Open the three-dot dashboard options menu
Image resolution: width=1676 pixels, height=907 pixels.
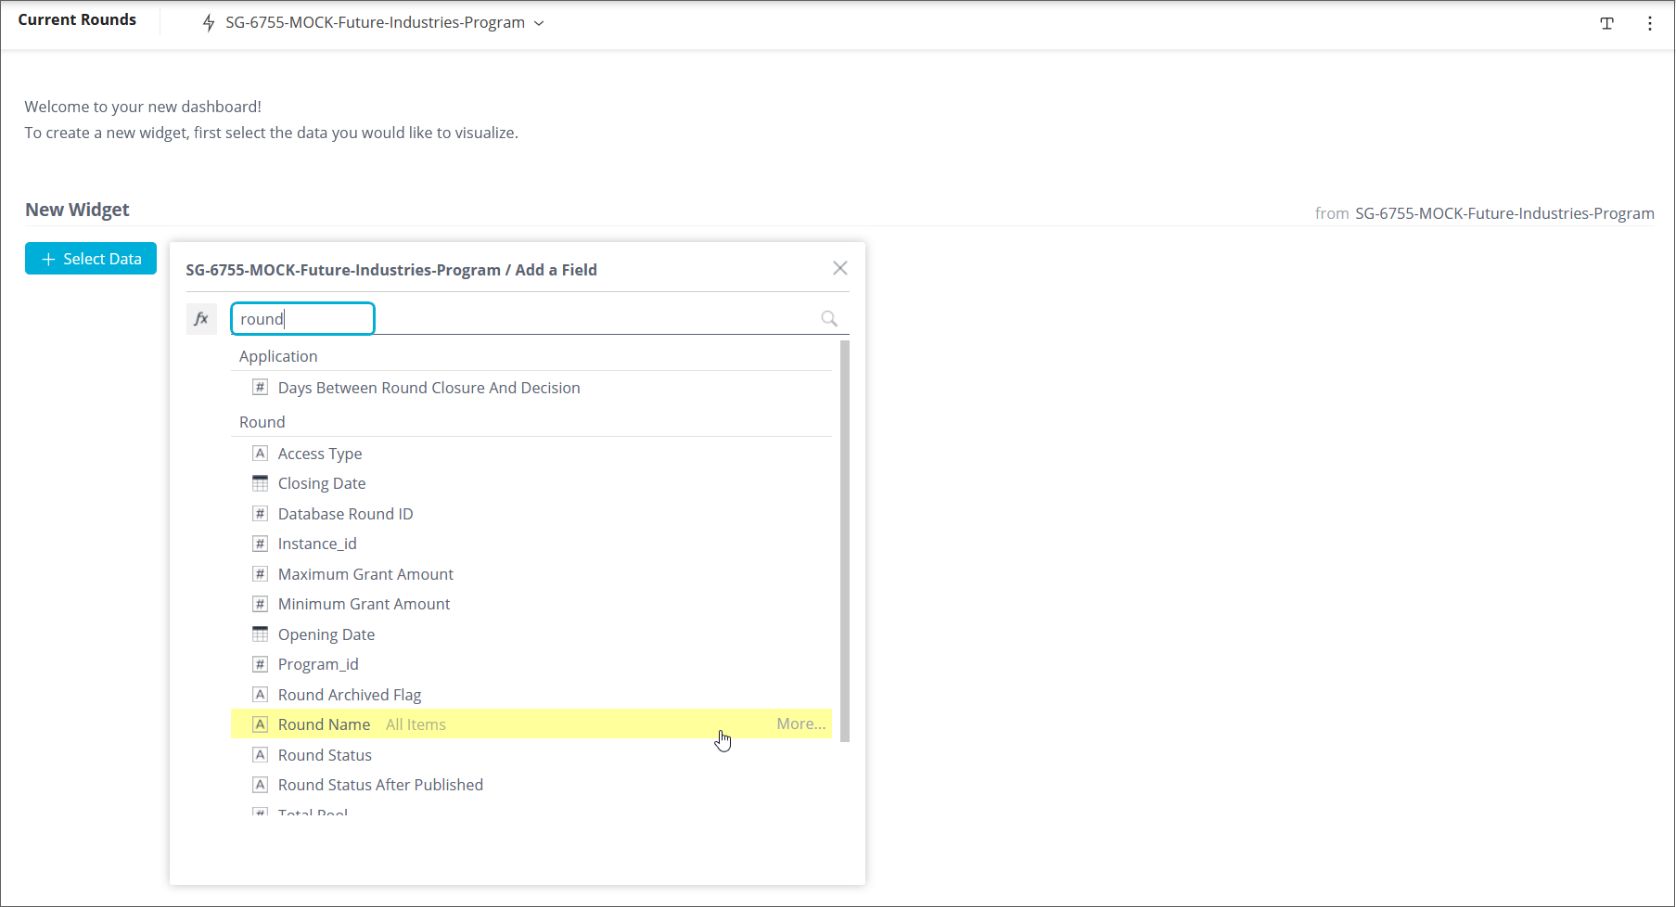(x=1650, y=24)
